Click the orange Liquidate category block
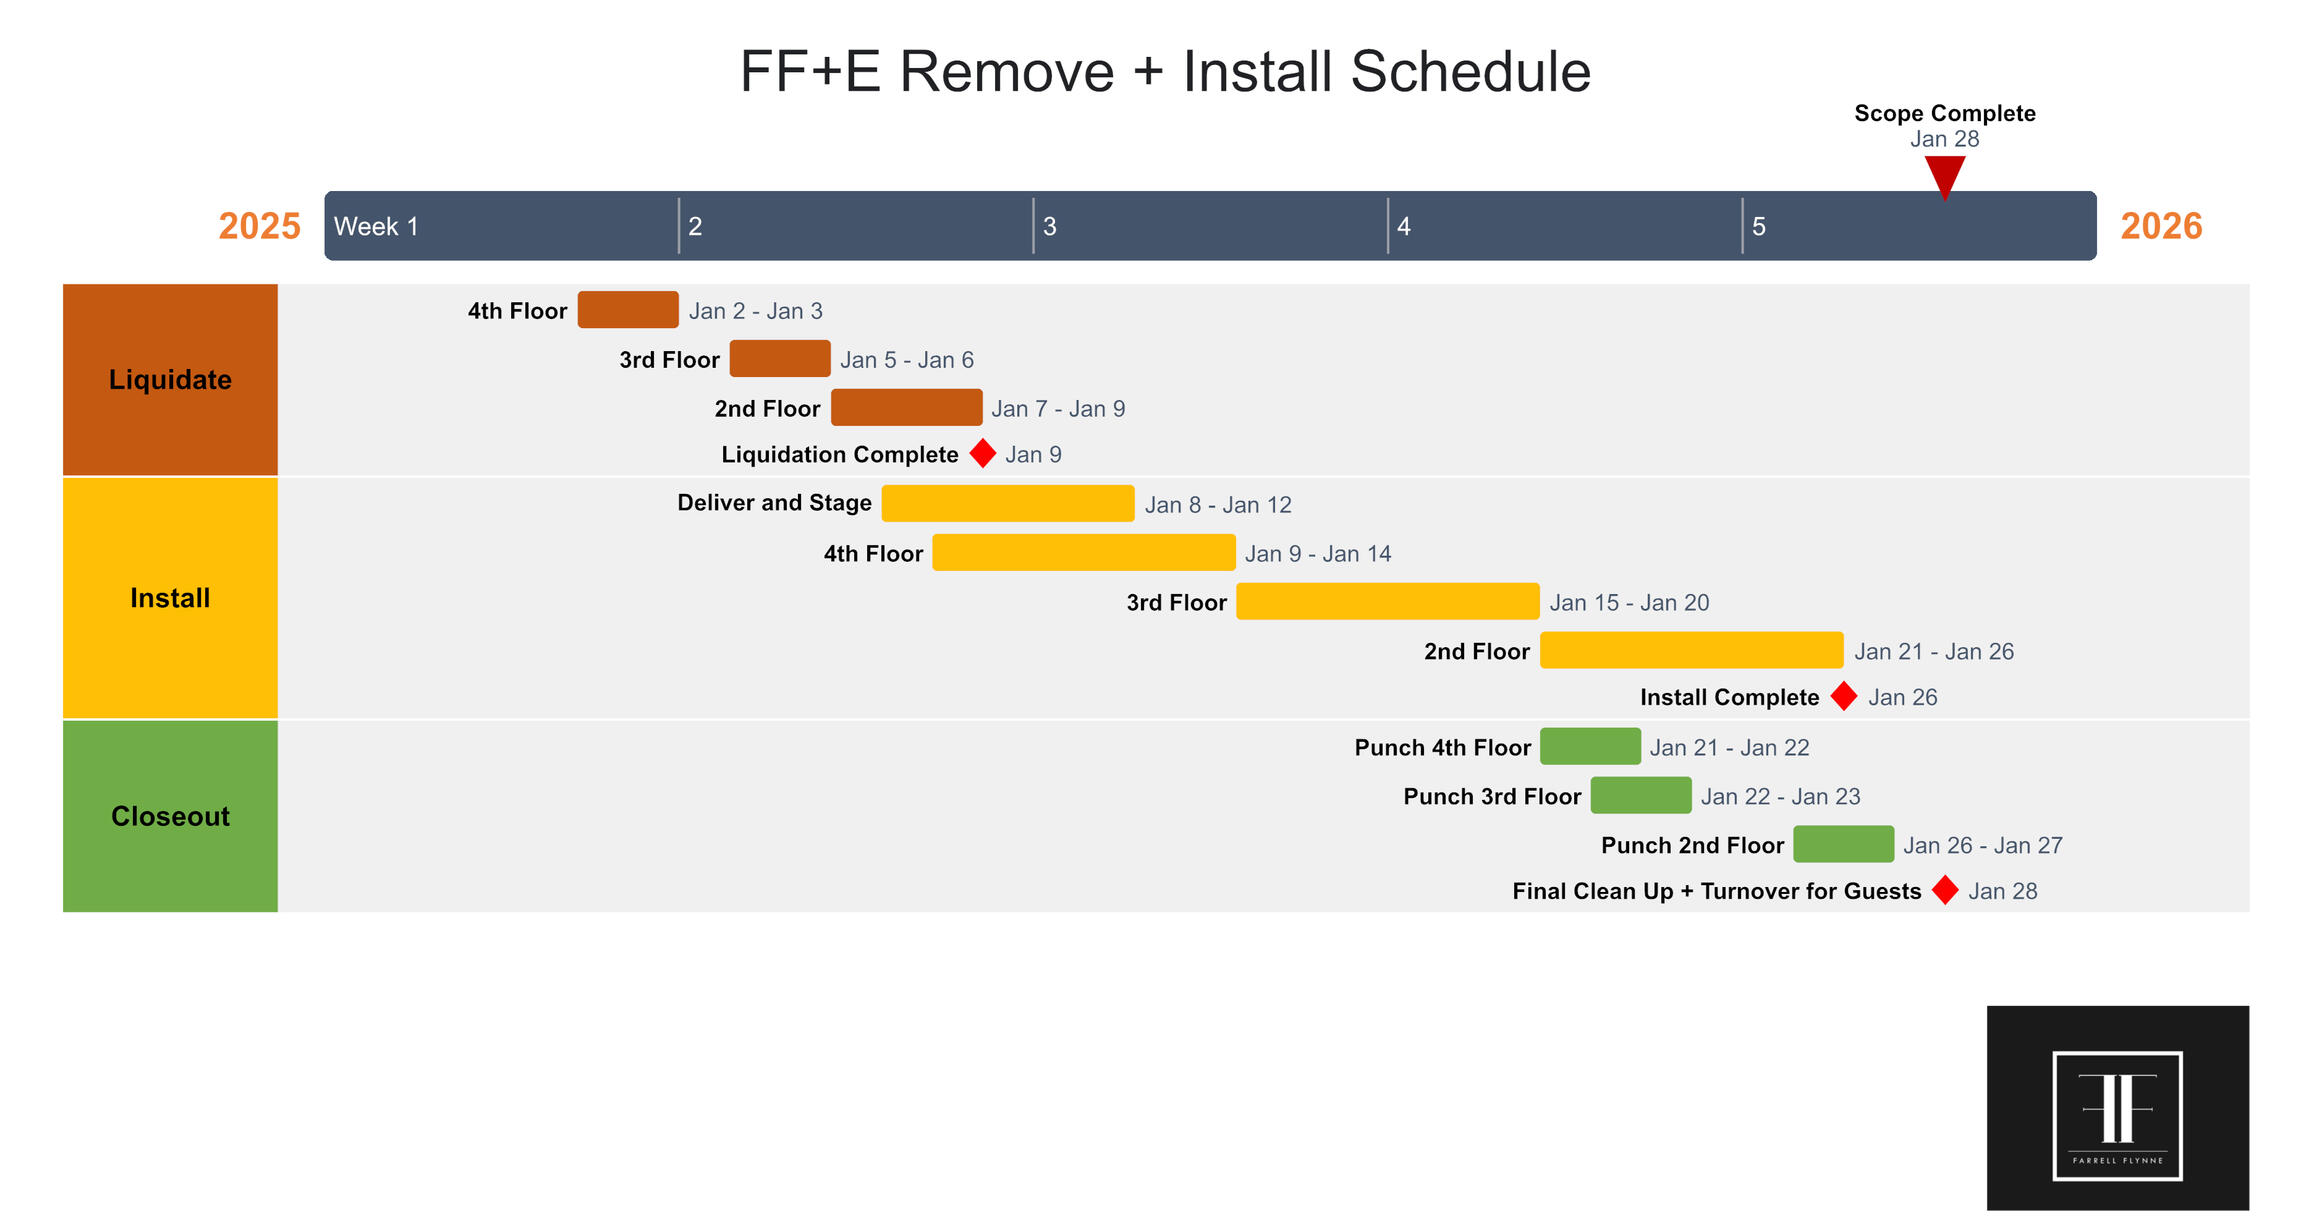This screenshot has height=1232, width=2317. tap(170, 380)
